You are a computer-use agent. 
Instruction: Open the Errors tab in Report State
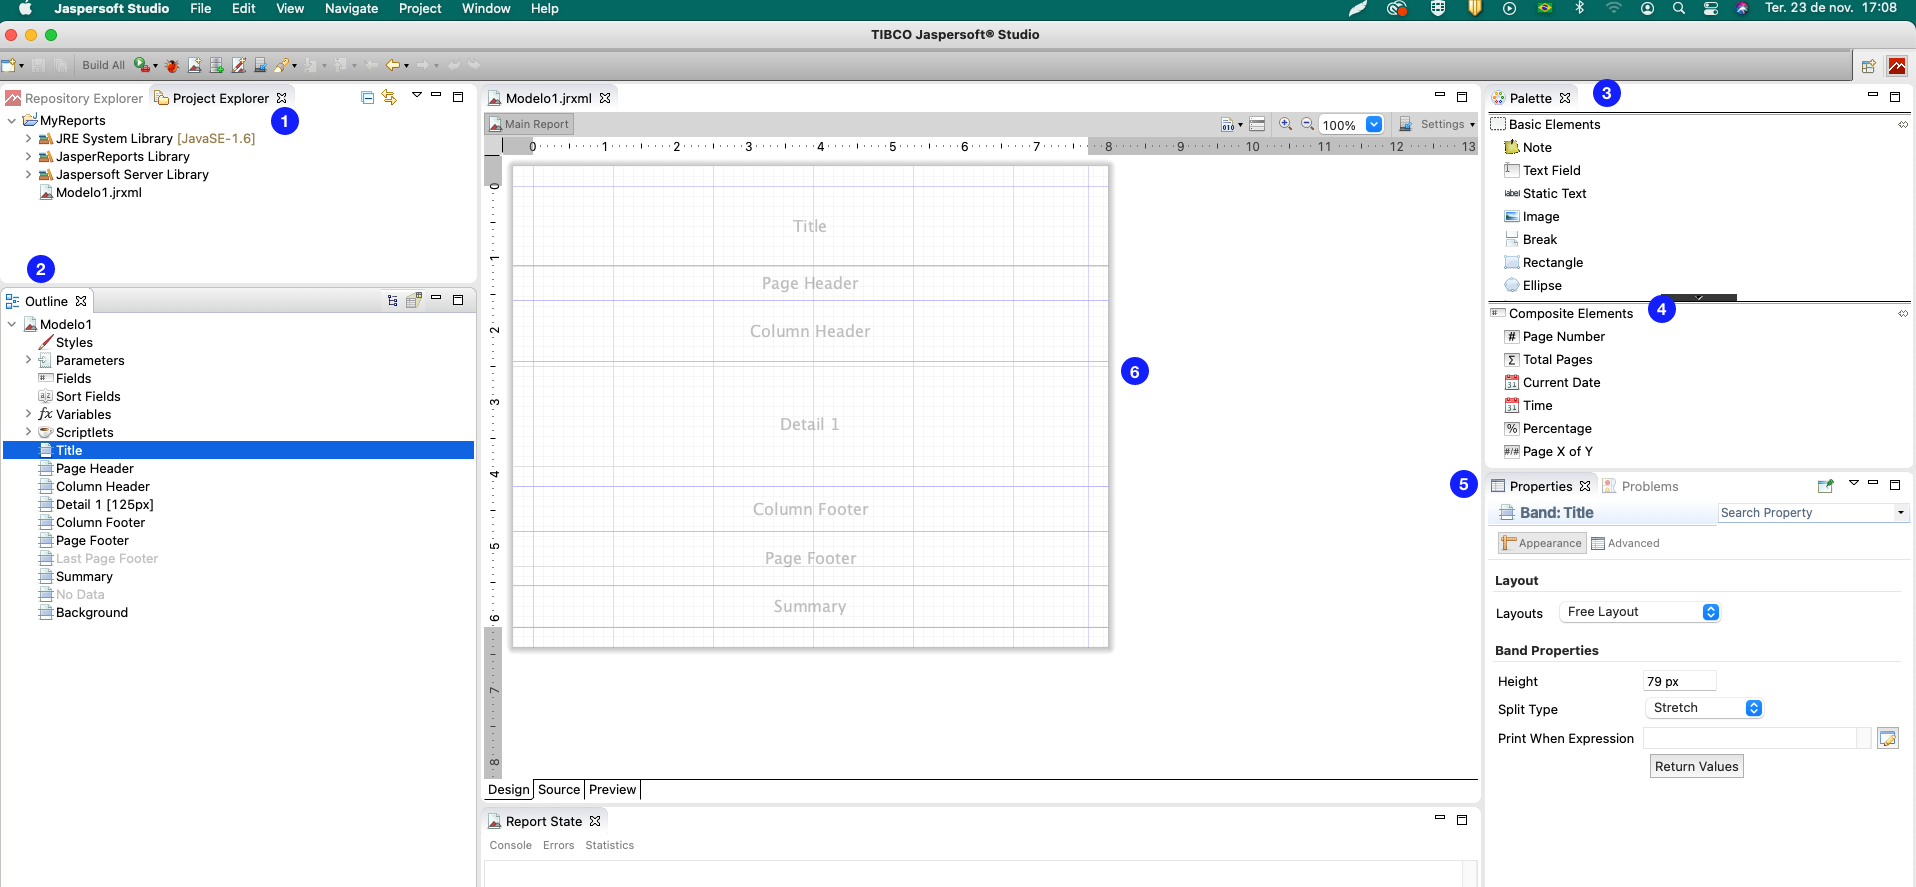pos(558,845)
